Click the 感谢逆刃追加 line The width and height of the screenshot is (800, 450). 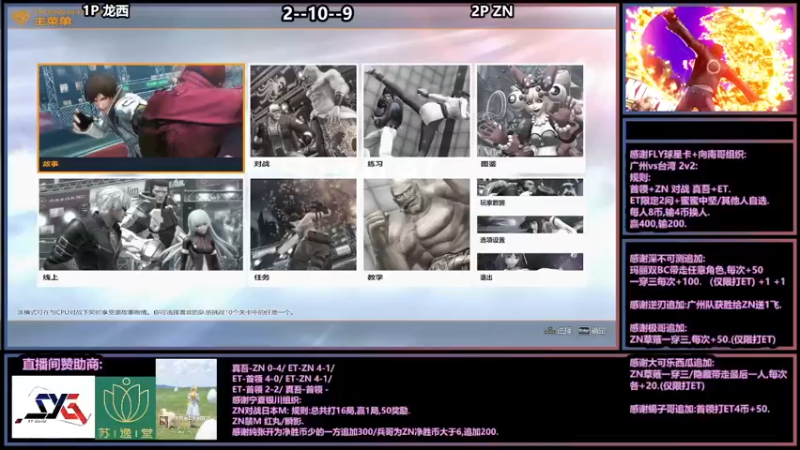coord(706,305)
